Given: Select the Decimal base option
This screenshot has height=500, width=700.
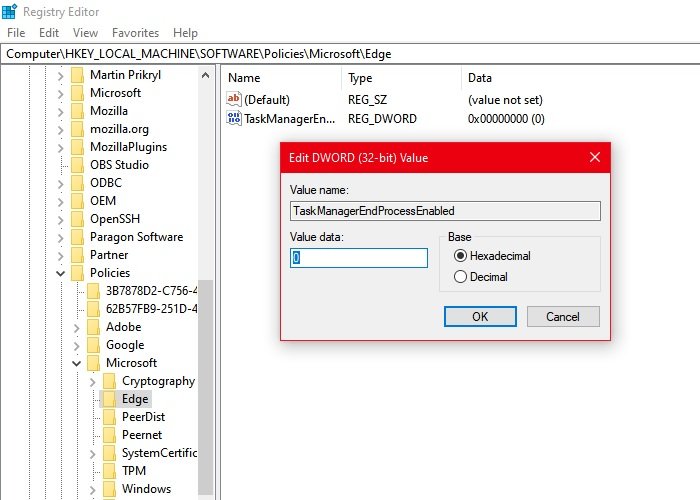Looking at the screenshot, I should click(x=460, y=277).
